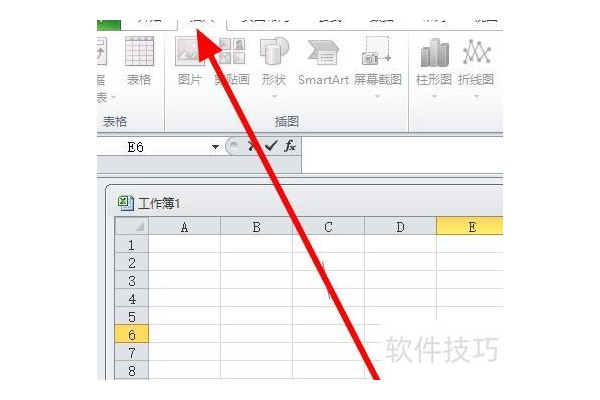Select column B header
600x400 pixels.
256,226
